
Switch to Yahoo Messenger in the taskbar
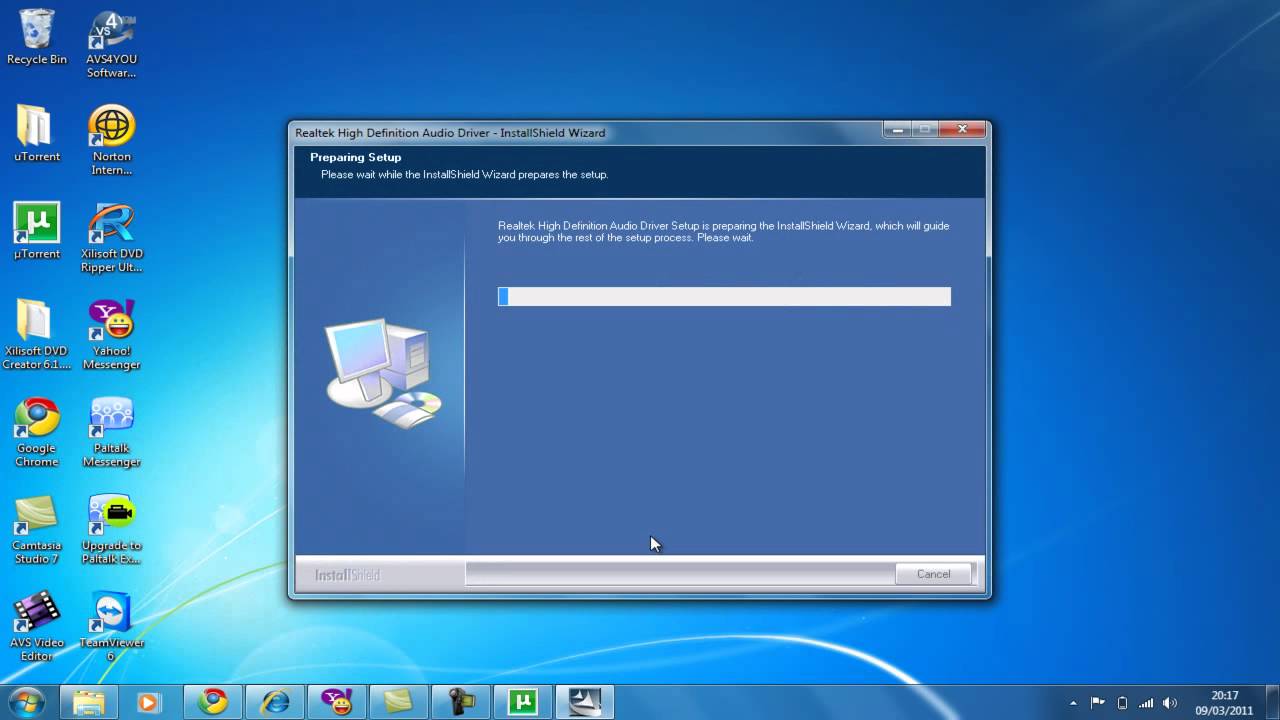(336, 702)
